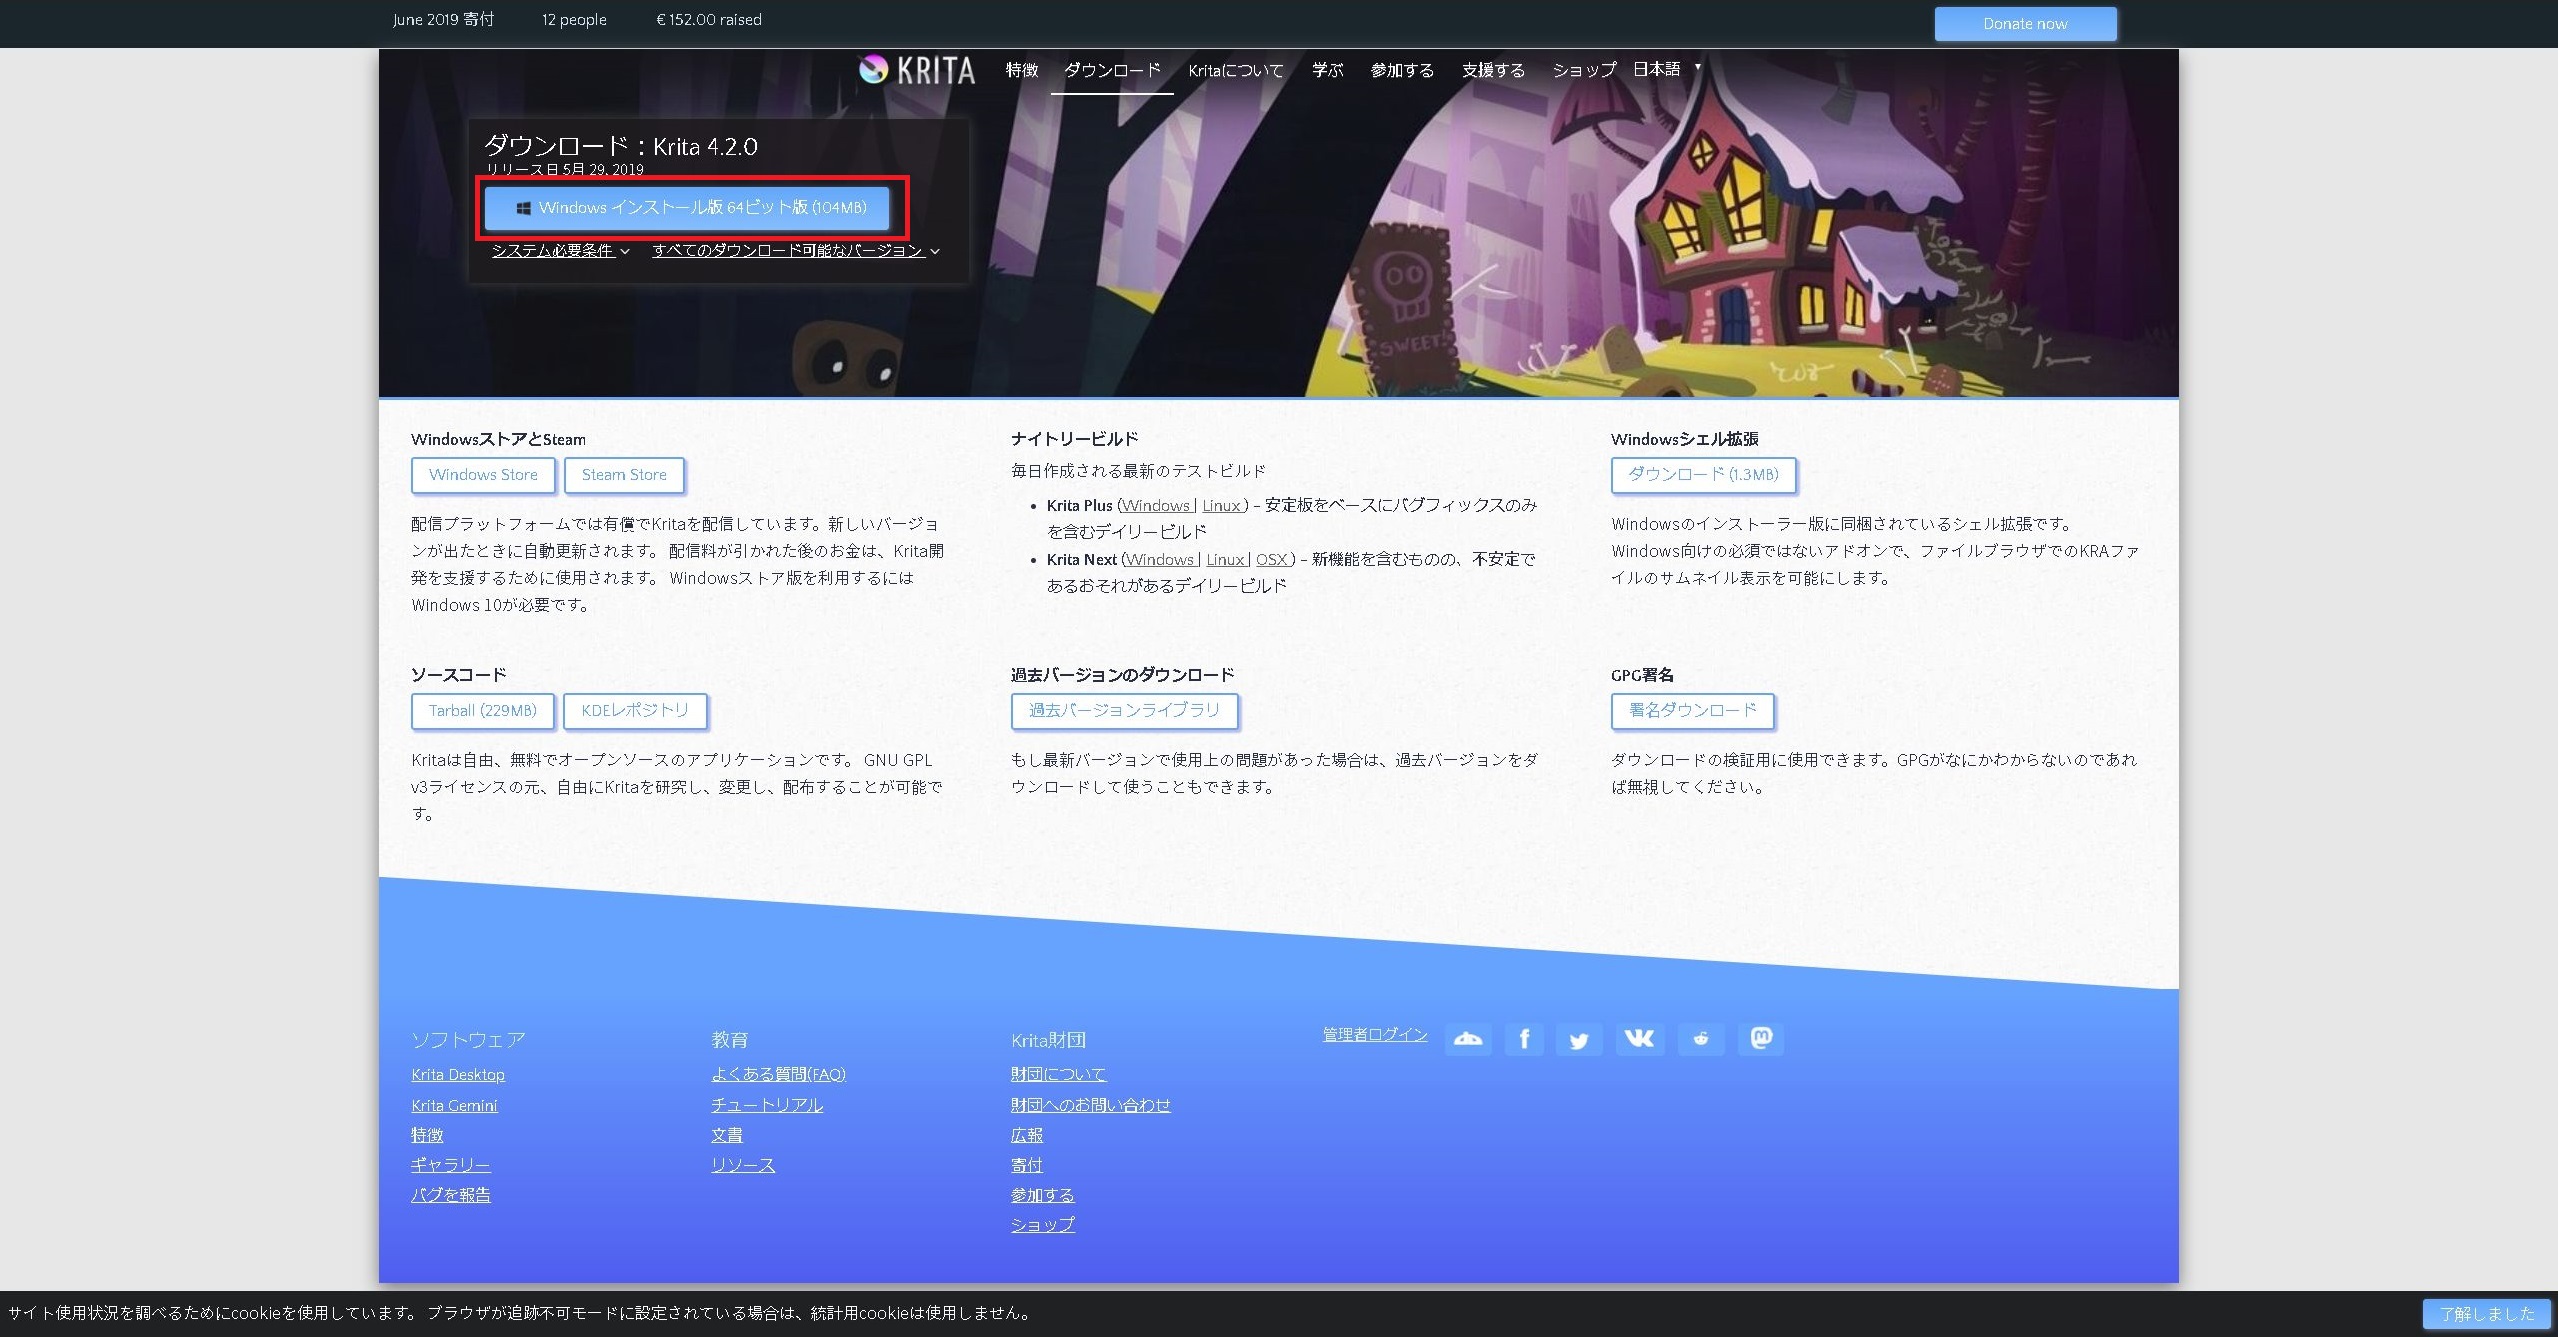Open 文書 footer link
The width and height of the screenshot is (2558, 1340).
tap(727, 1136)
